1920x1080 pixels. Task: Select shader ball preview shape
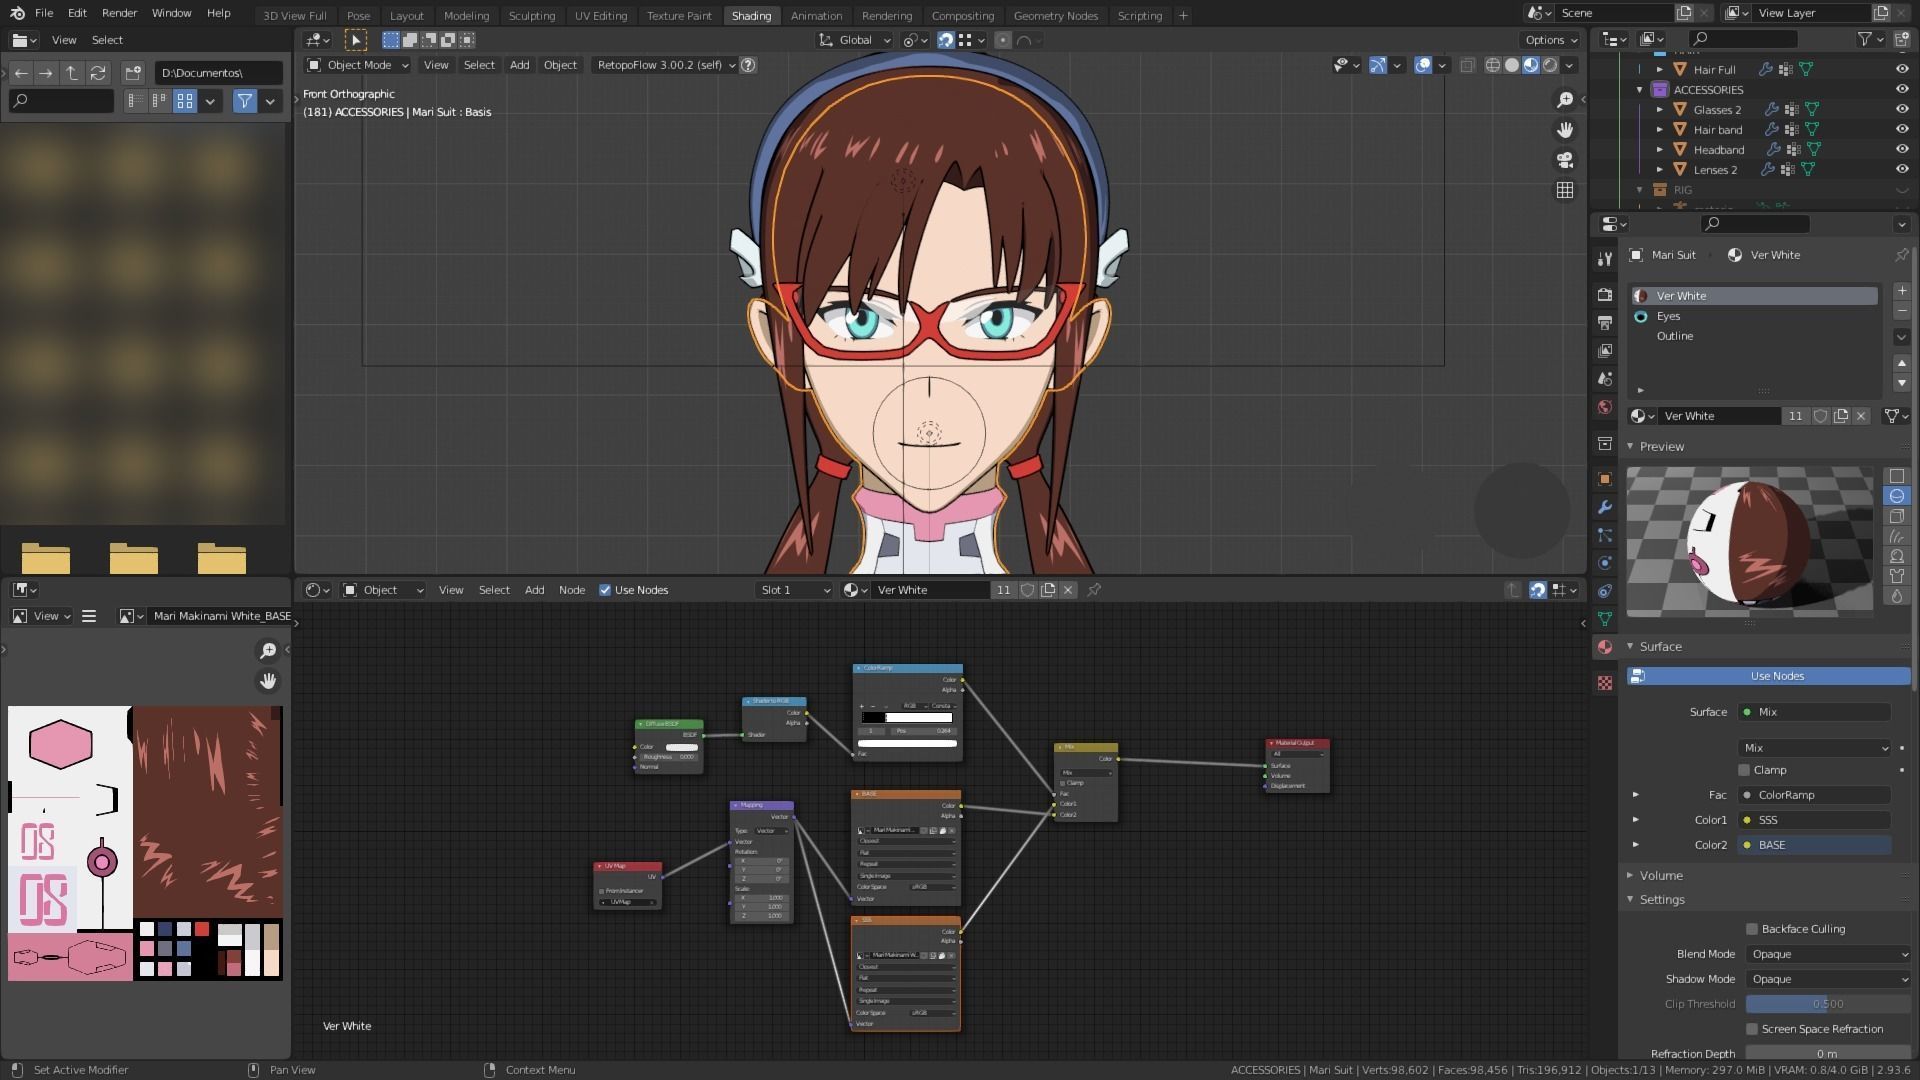pyautogui.click(x=1896, y=556)
